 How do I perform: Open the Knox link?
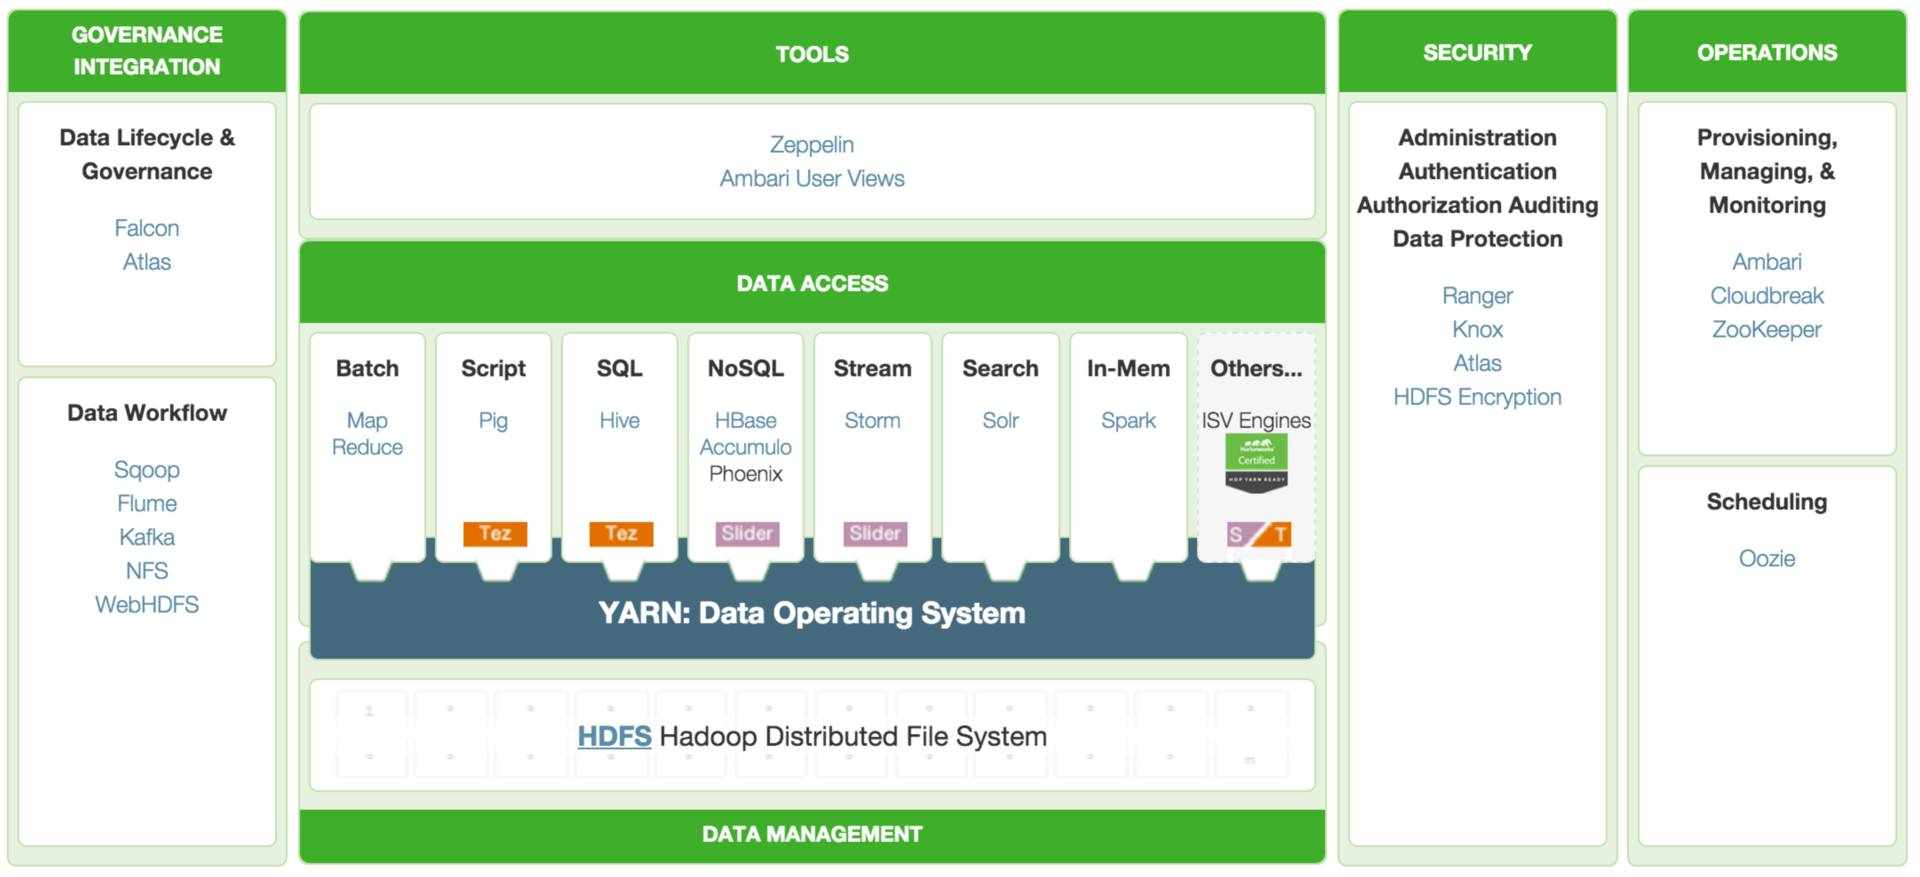point(1477,330)
